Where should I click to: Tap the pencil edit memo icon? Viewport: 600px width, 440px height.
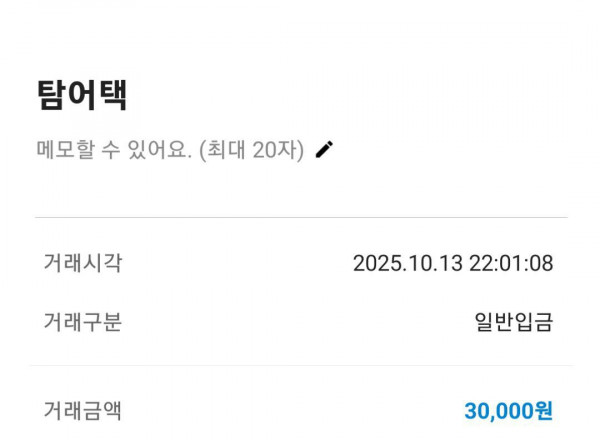[324, 150]
